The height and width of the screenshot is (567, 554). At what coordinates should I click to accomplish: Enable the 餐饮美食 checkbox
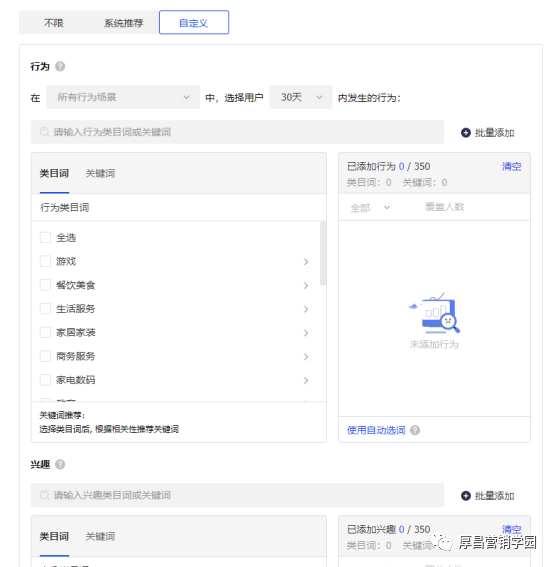pyautogui.click(x=45, y=285)
